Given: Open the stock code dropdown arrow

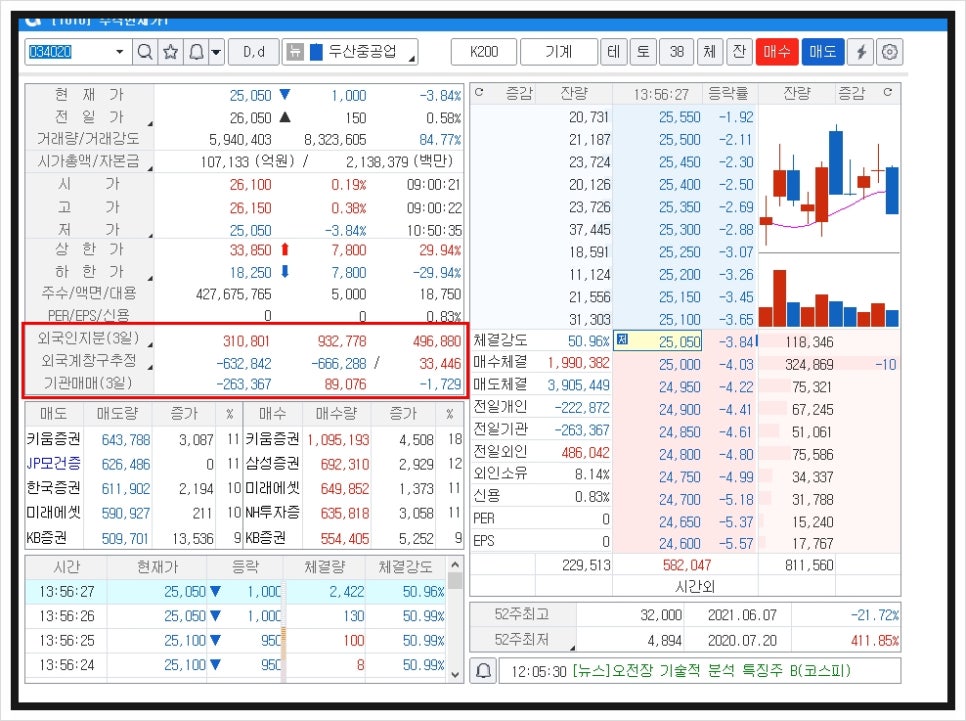Looking at the screenshot, I should pos(120,52).
